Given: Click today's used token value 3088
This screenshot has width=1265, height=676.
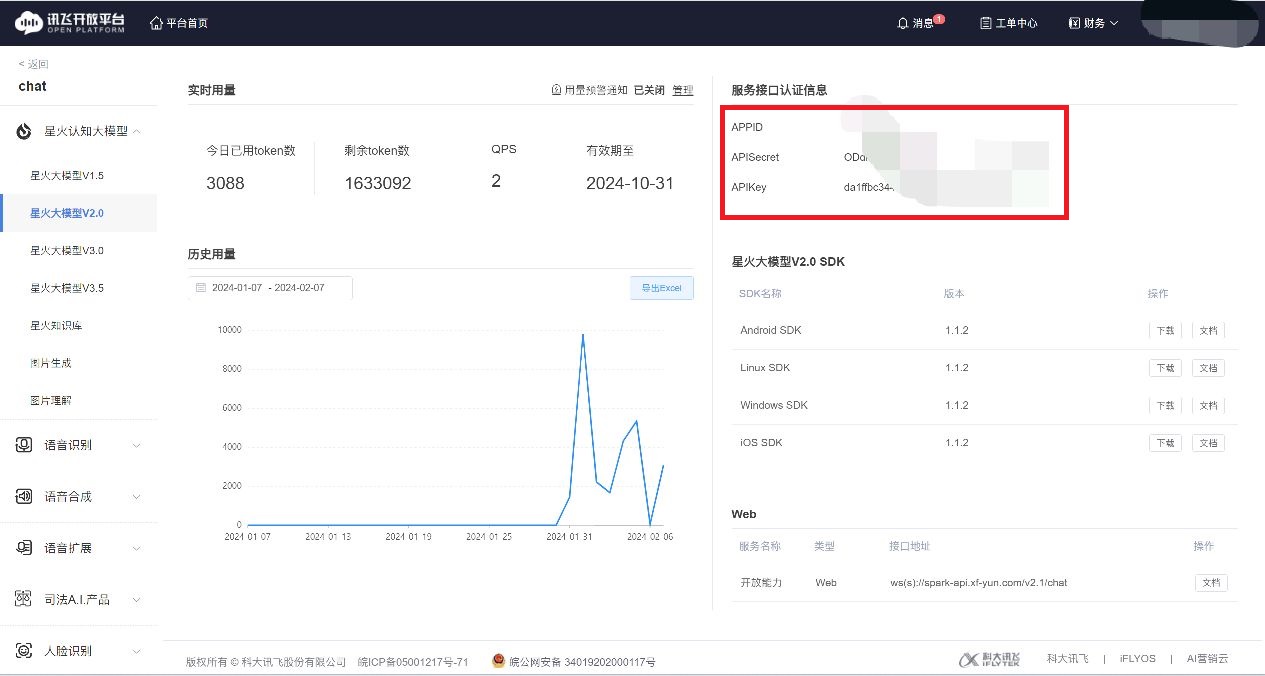Looking at the screenshot, I should (225, 184).
